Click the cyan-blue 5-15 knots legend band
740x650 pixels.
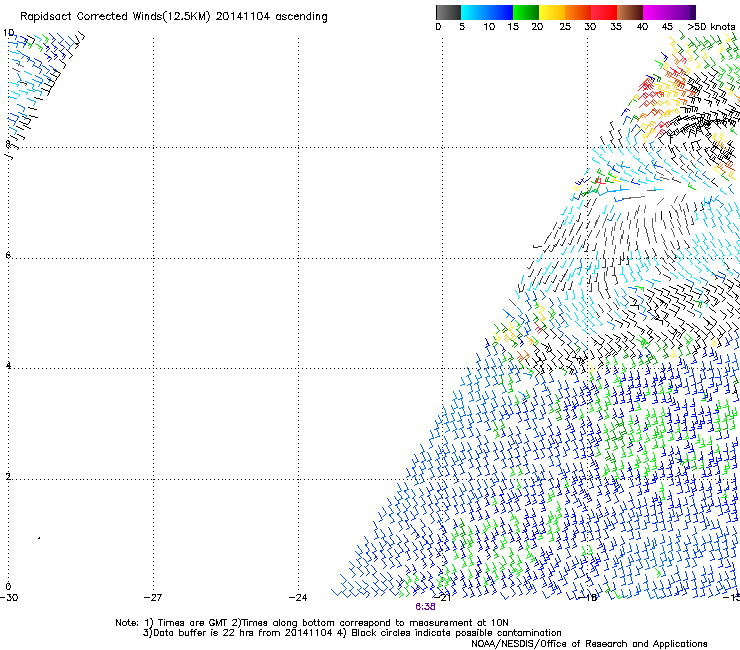coord(487,12)
